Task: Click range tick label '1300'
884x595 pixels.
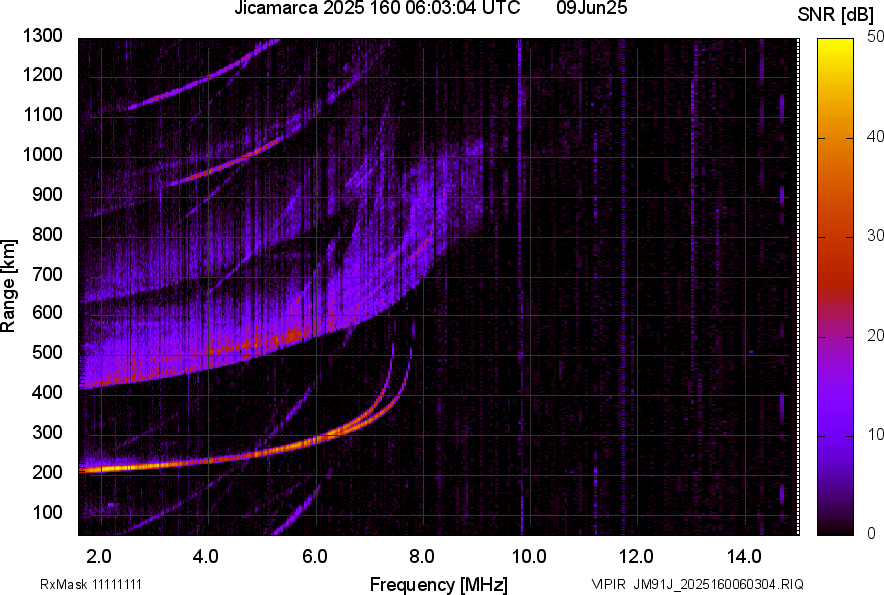Action: (42, 36)
